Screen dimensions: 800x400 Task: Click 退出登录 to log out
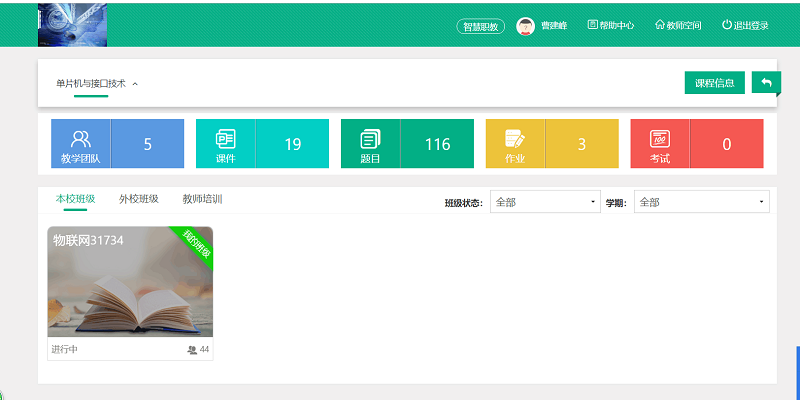[x=745, y=26]
